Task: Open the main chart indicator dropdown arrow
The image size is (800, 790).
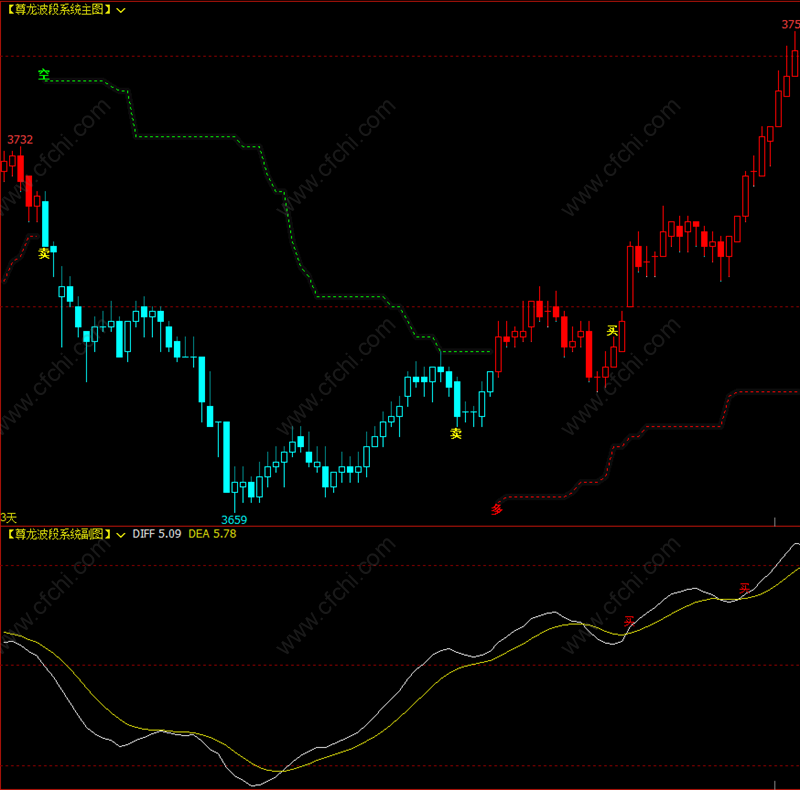Action: (x=121, y=10)
